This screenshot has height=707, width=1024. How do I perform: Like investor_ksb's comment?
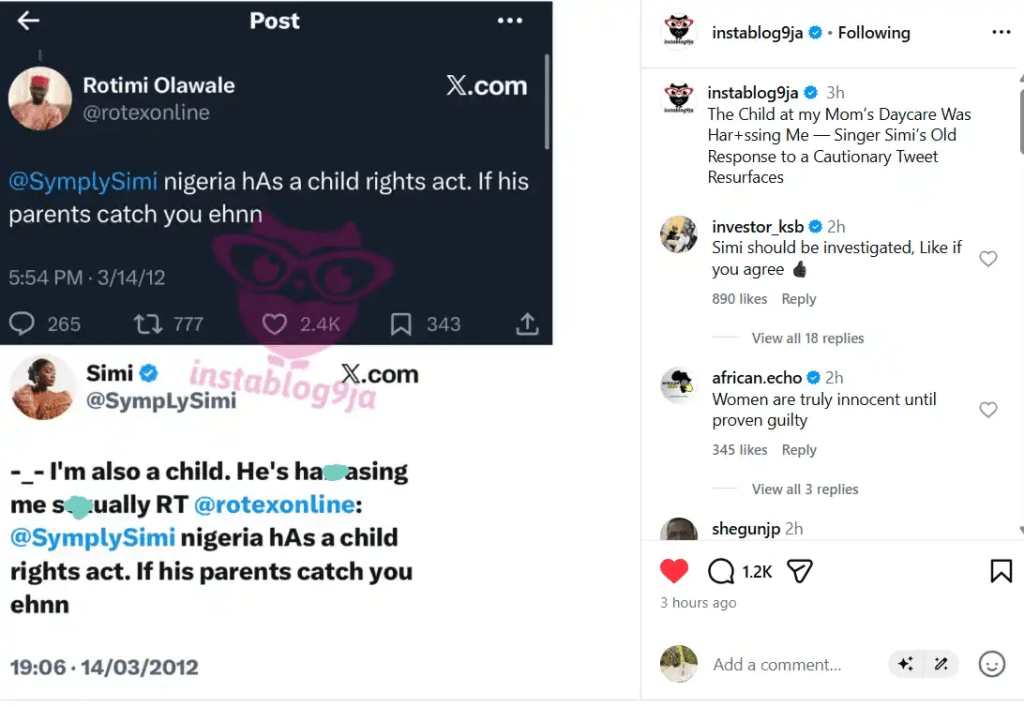click(988, 259)
